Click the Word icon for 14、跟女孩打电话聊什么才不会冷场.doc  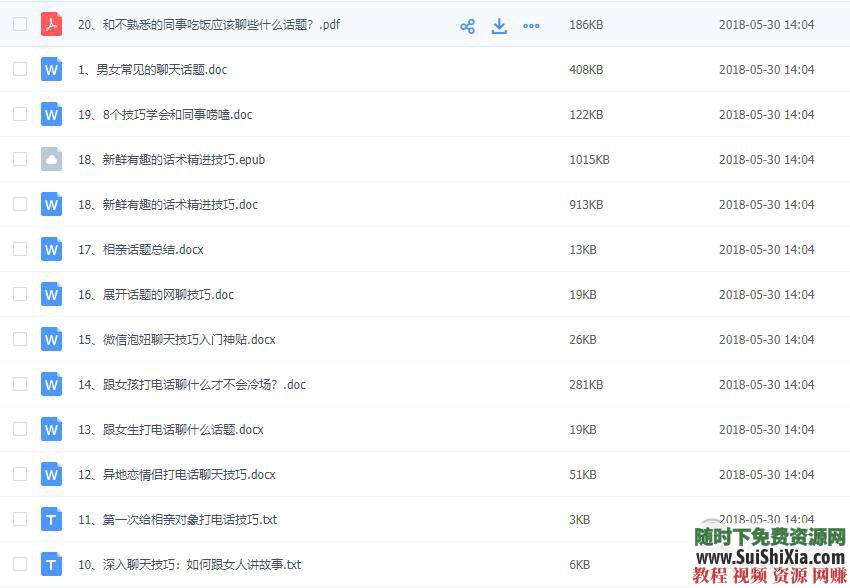pyautogui.click(x=51, y=384)
